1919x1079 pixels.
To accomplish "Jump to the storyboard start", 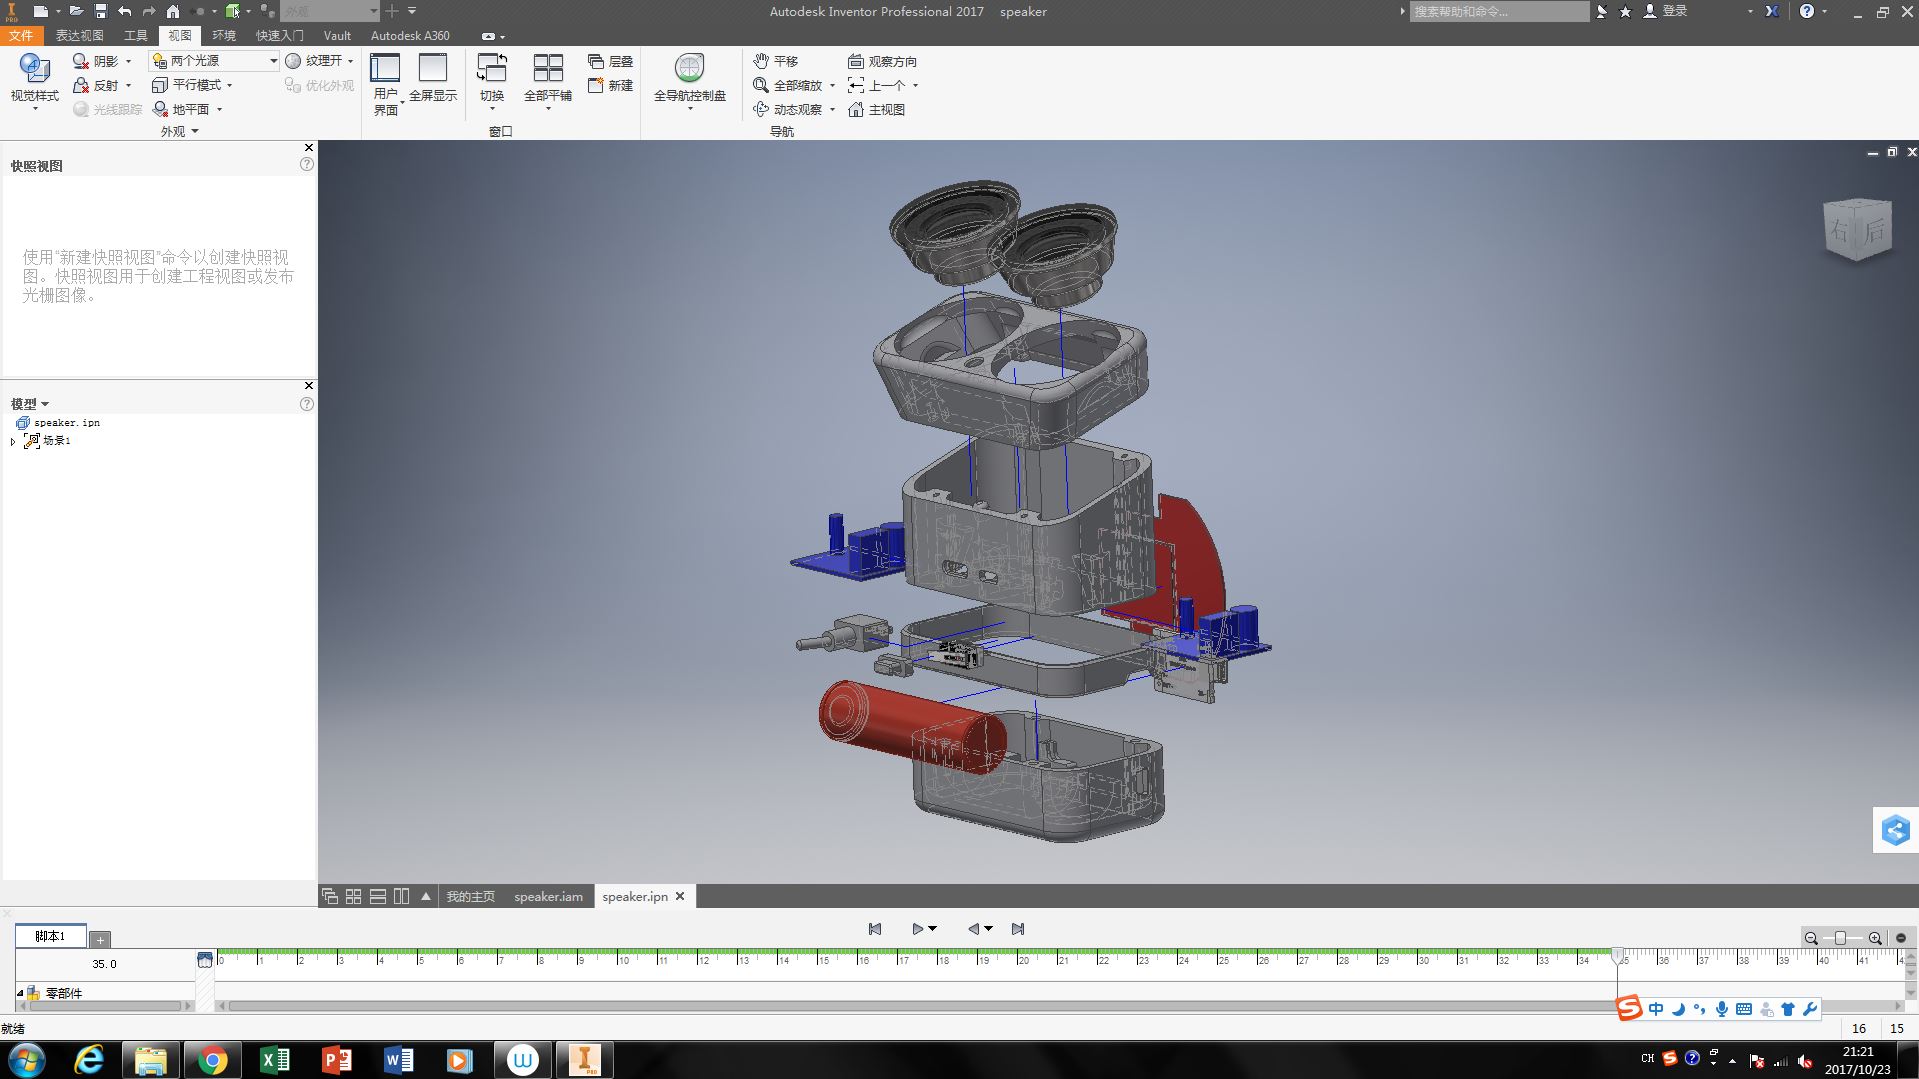I will point(875,929).
